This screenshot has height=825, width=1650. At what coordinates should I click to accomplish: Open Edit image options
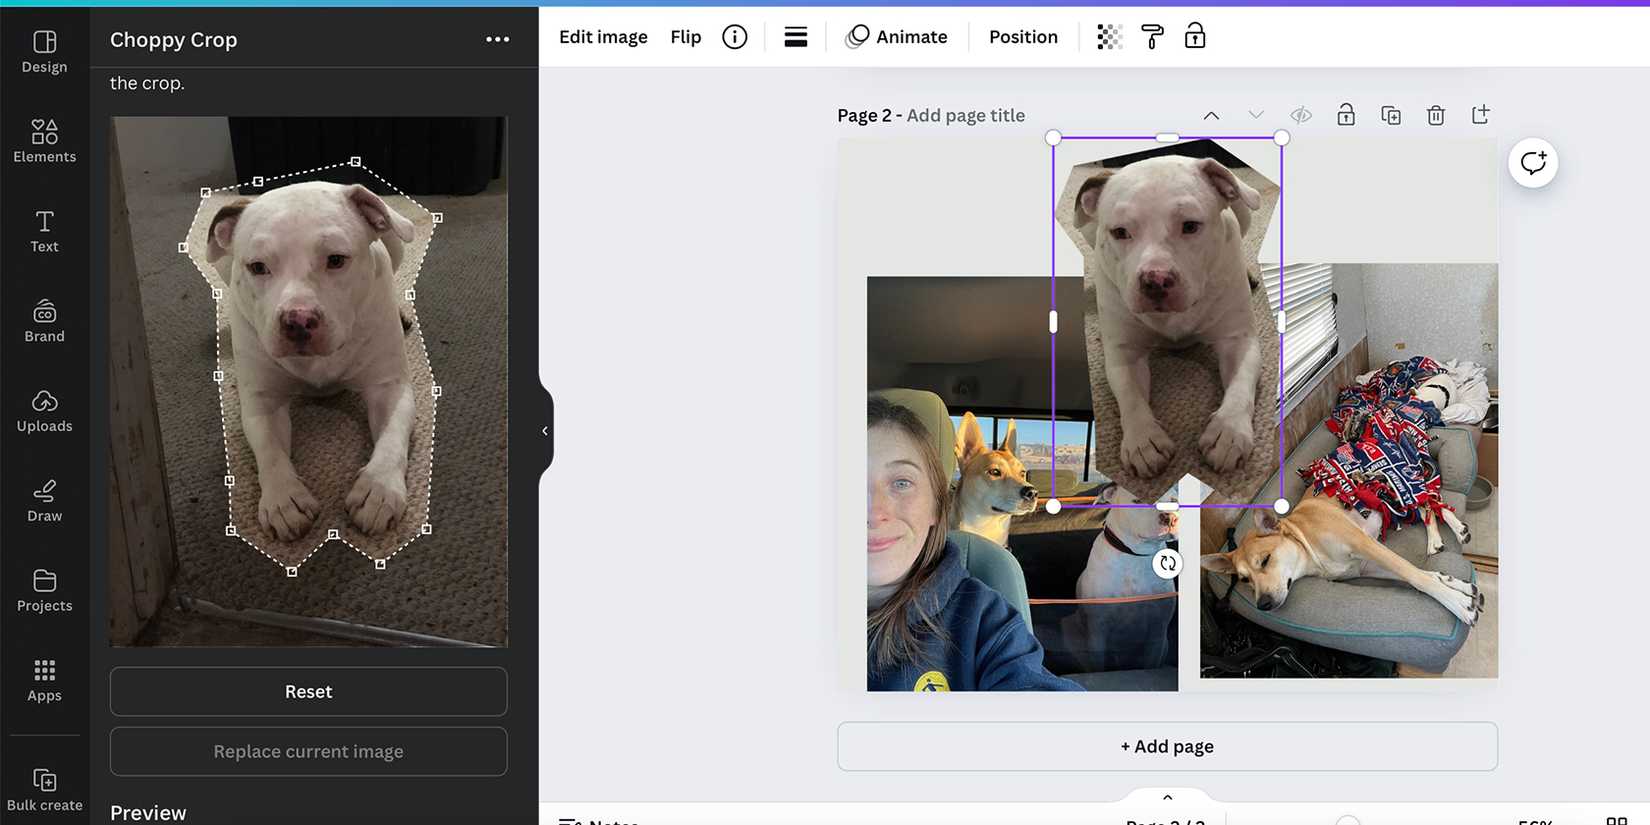tap(603, 37)
